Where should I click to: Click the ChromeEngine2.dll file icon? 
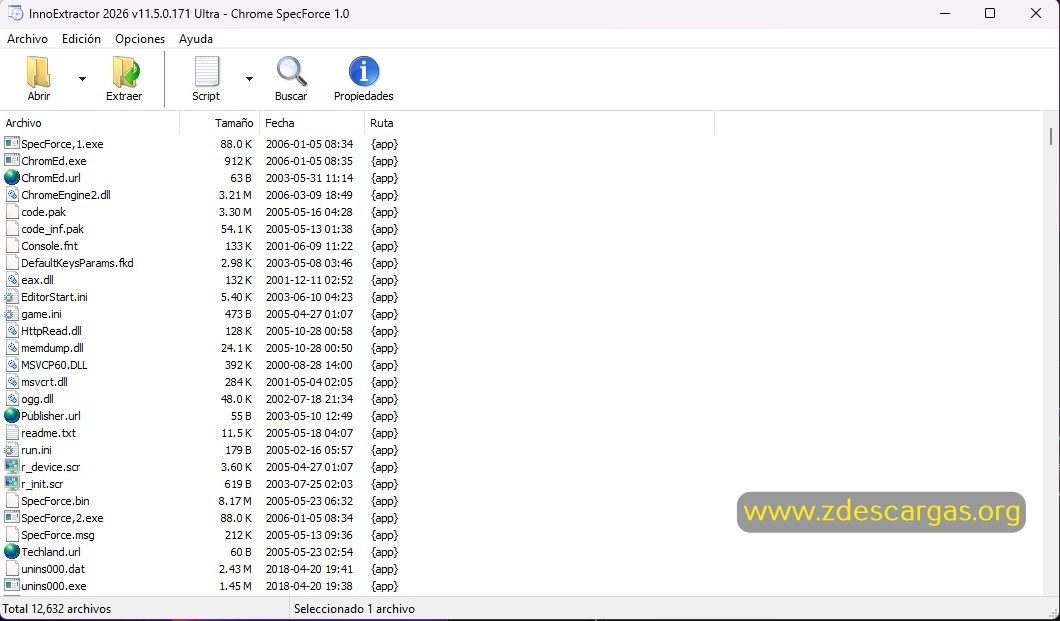tap(11, 195)
